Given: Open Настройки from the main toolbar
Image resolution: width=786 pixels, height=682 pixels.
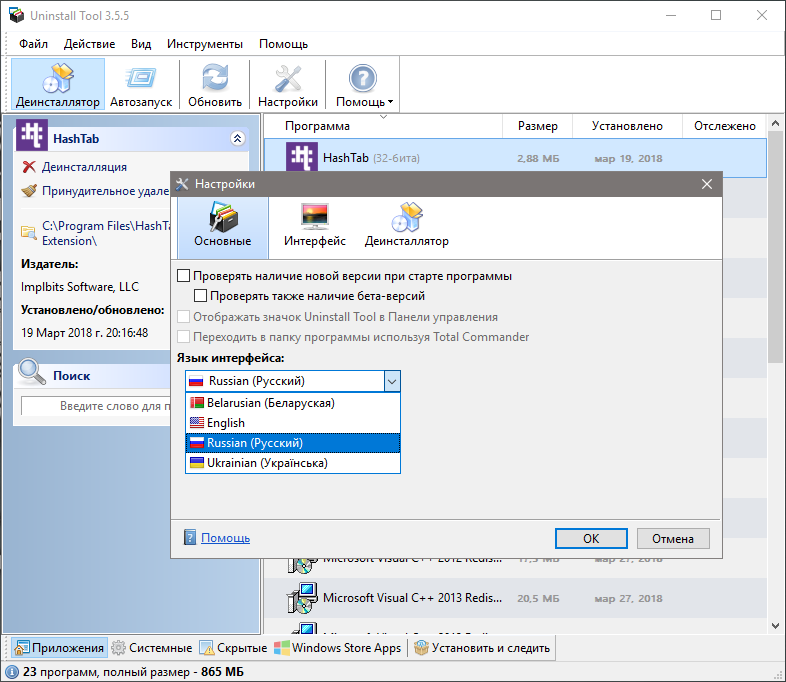Looking at the screenshot, I should point(288,84).
